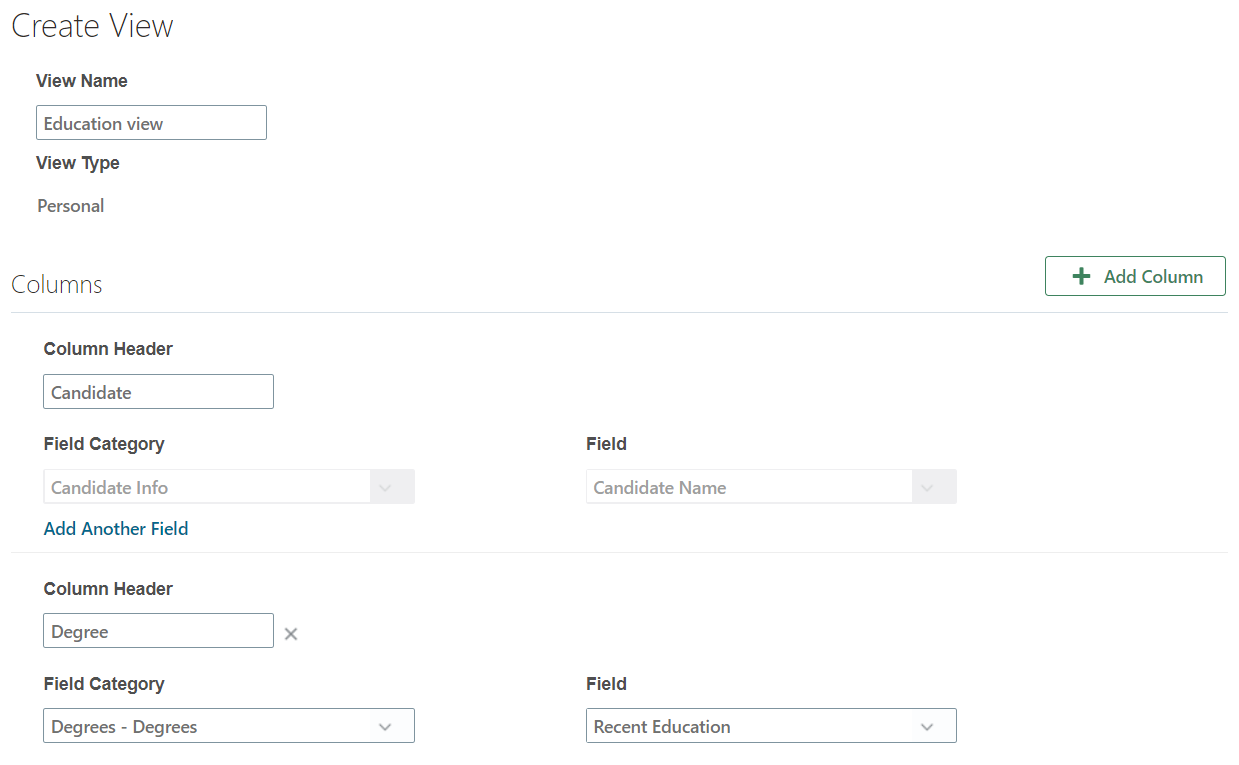This screenshot has width=1239, height=765.
Task: Remove the Degree column using X icon
Action: pos(291,633)
